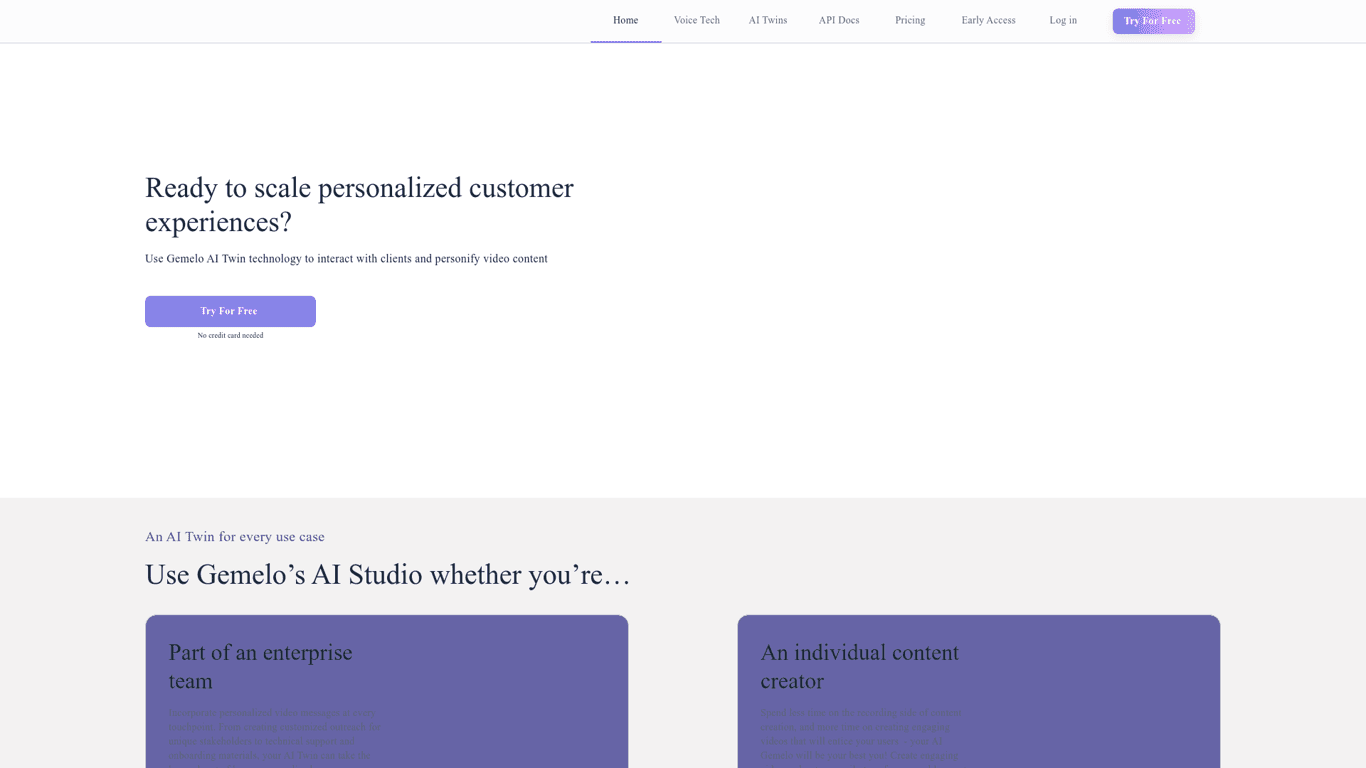
Task: Click 'An AI Twin for every use case'
Action: tap(235, 537)
